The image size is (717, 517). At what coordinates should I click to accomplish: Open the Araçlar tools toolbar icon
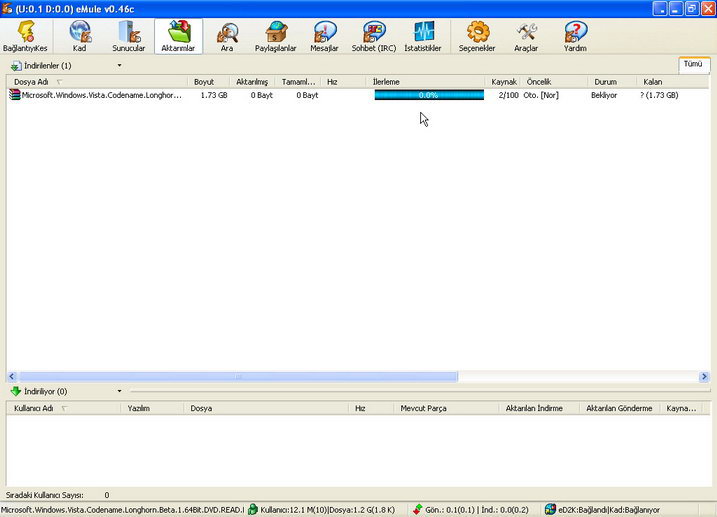coord(526,36)
